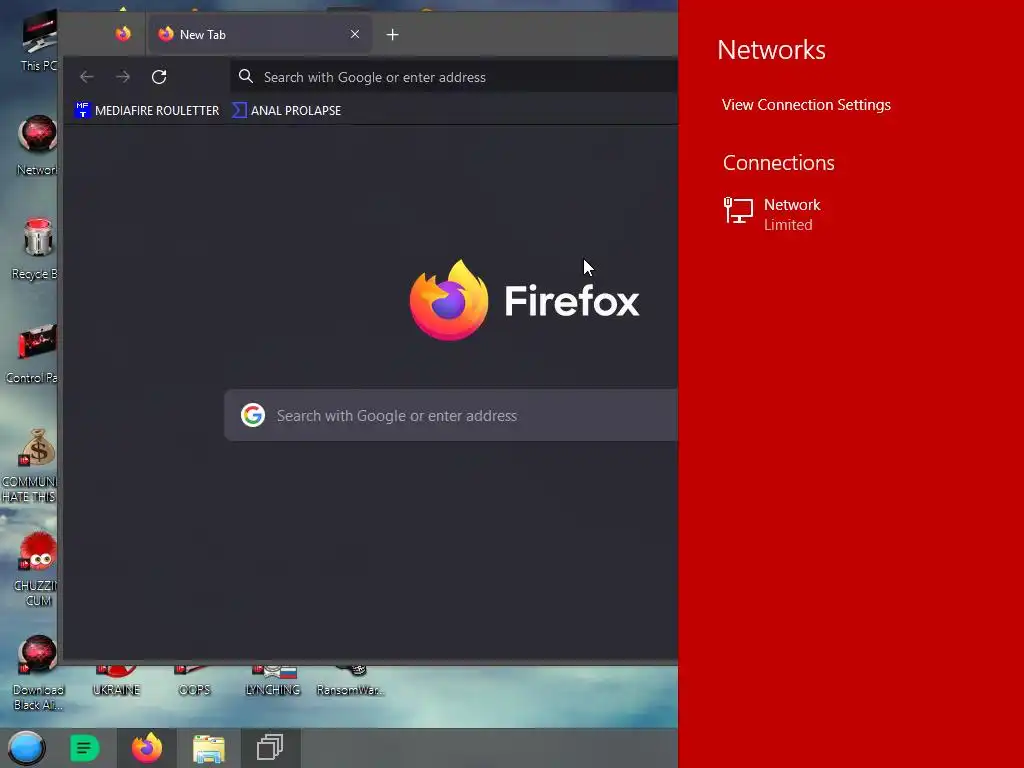Screen dimensions: 1024x768
Task: Click the Firefox taskbar button
Action: [x=147, y=748]
